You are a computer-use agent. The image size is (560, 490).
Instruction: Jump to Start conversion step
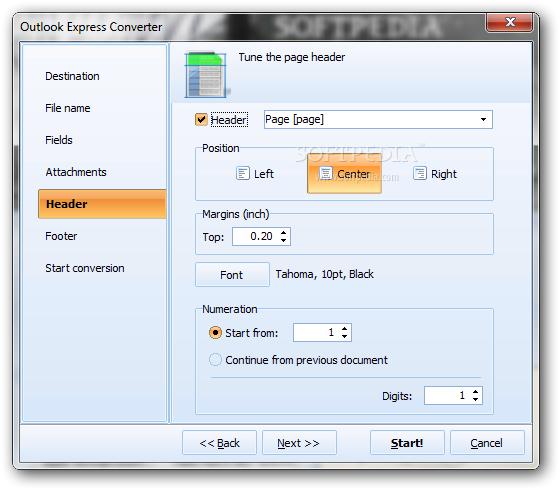pyautogui.click(x=85, y=268)
